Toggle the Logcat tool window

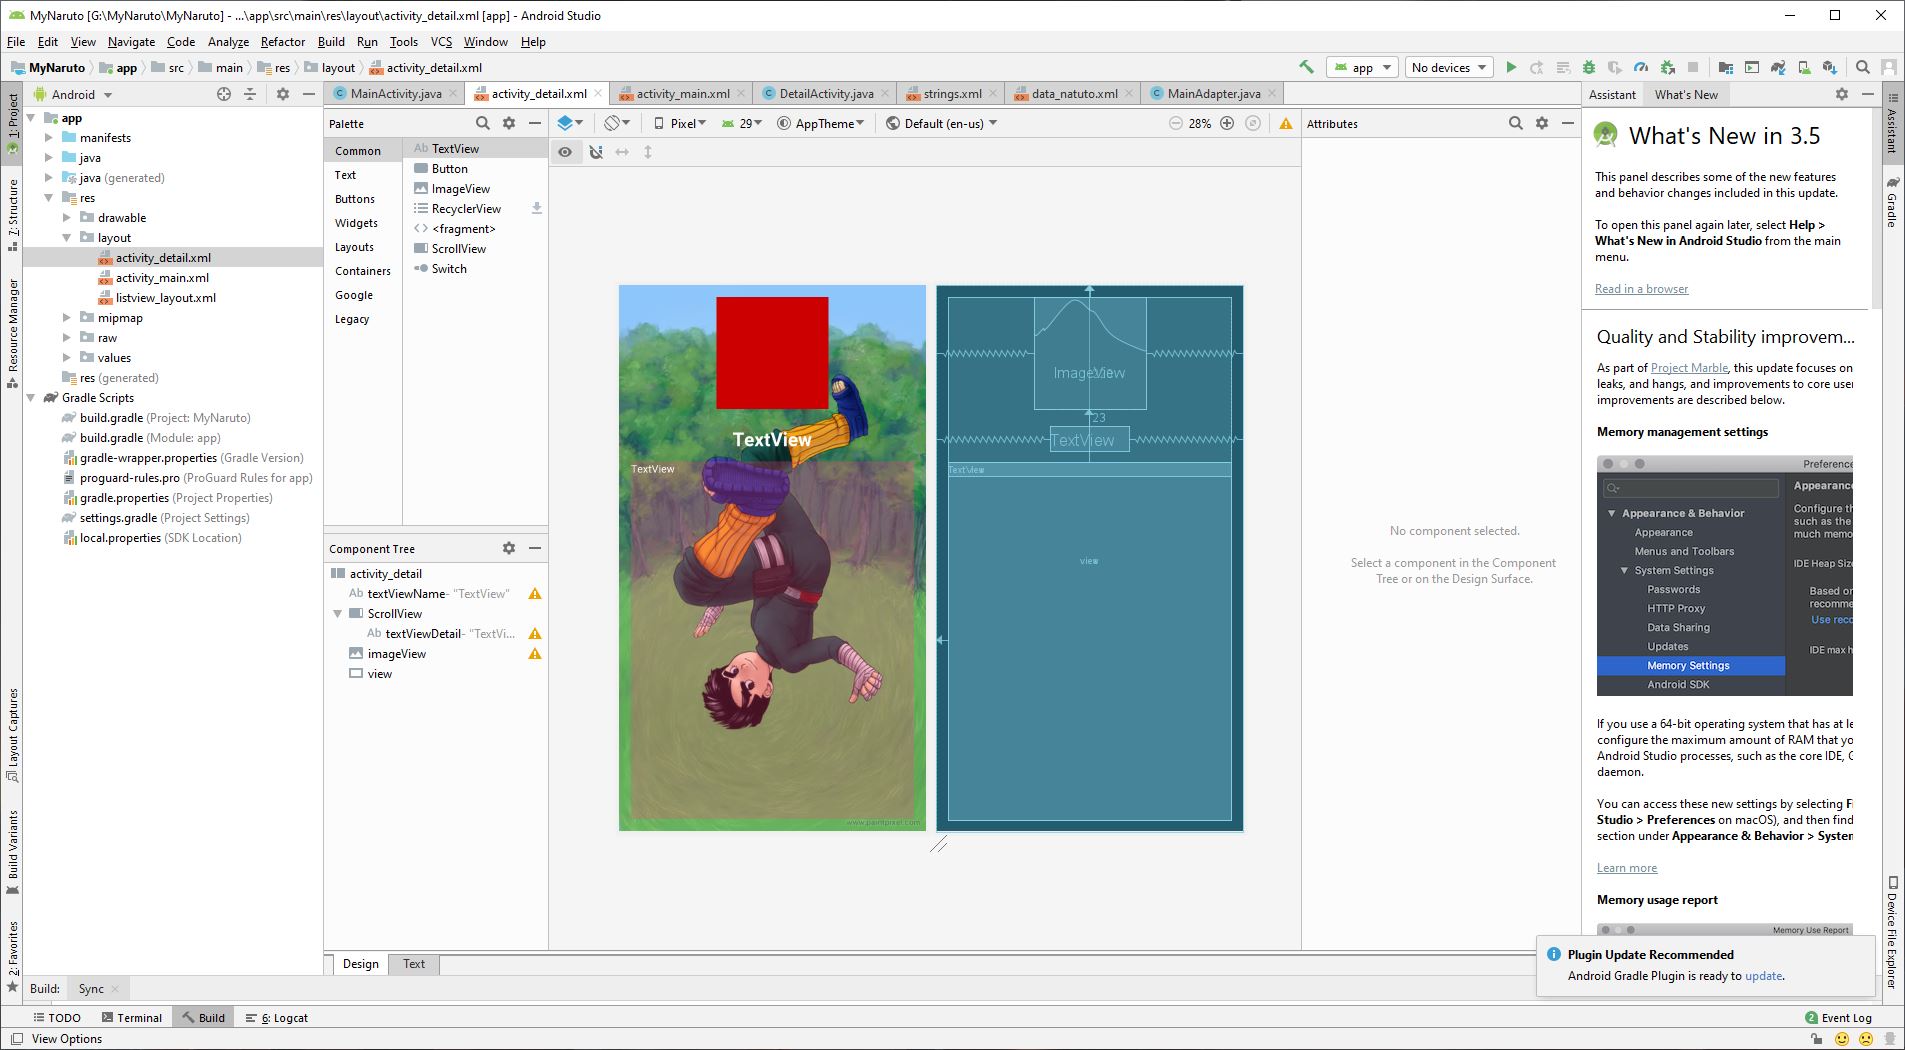point(277,1017)
